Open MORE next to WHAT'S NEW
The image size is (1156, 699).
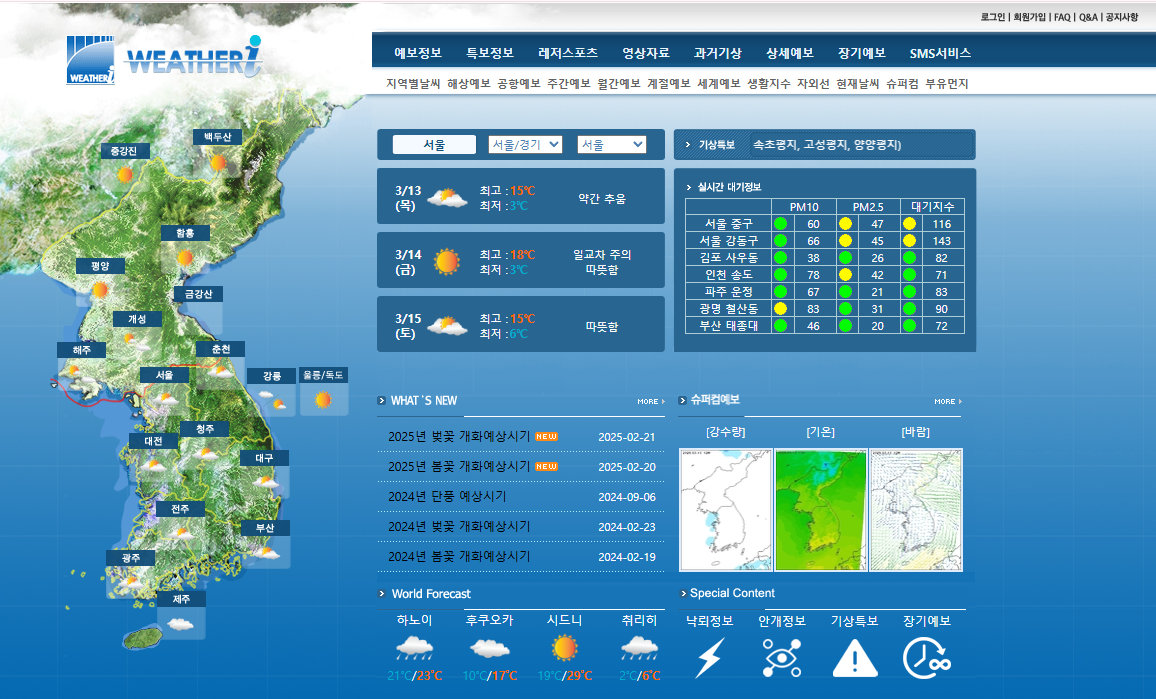648,400
